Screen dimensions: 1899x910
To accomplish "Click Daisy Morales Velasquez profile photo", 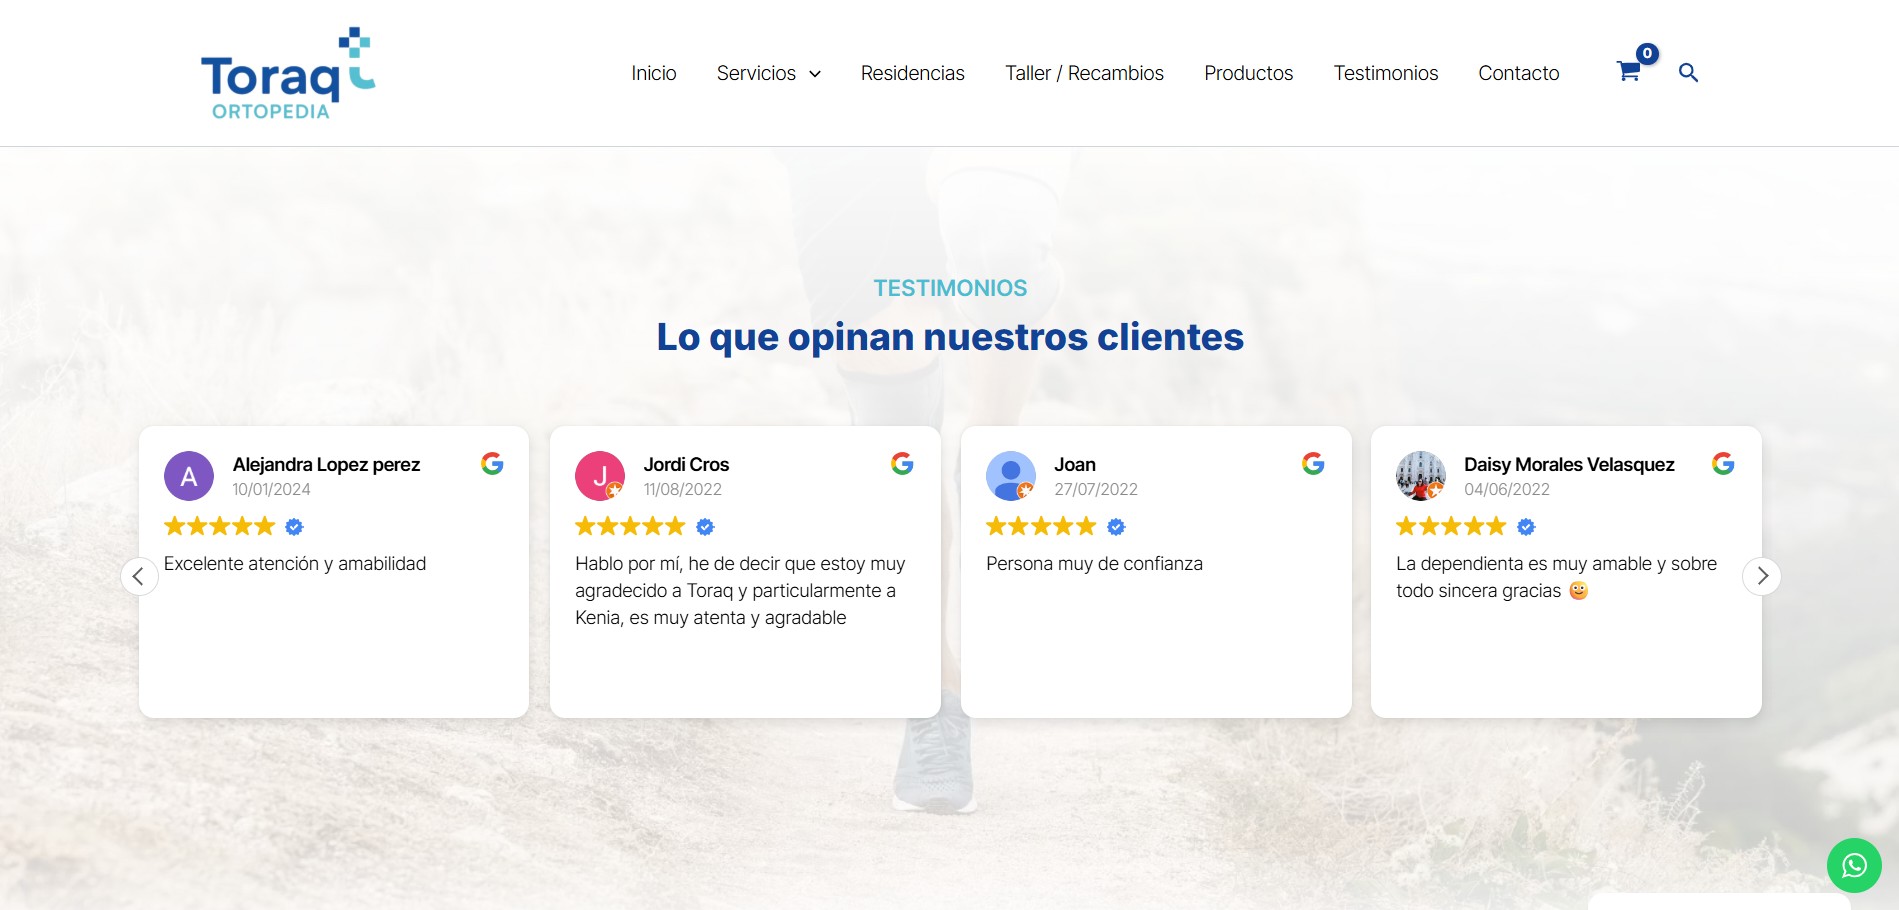I will (x=1420, y=476).
